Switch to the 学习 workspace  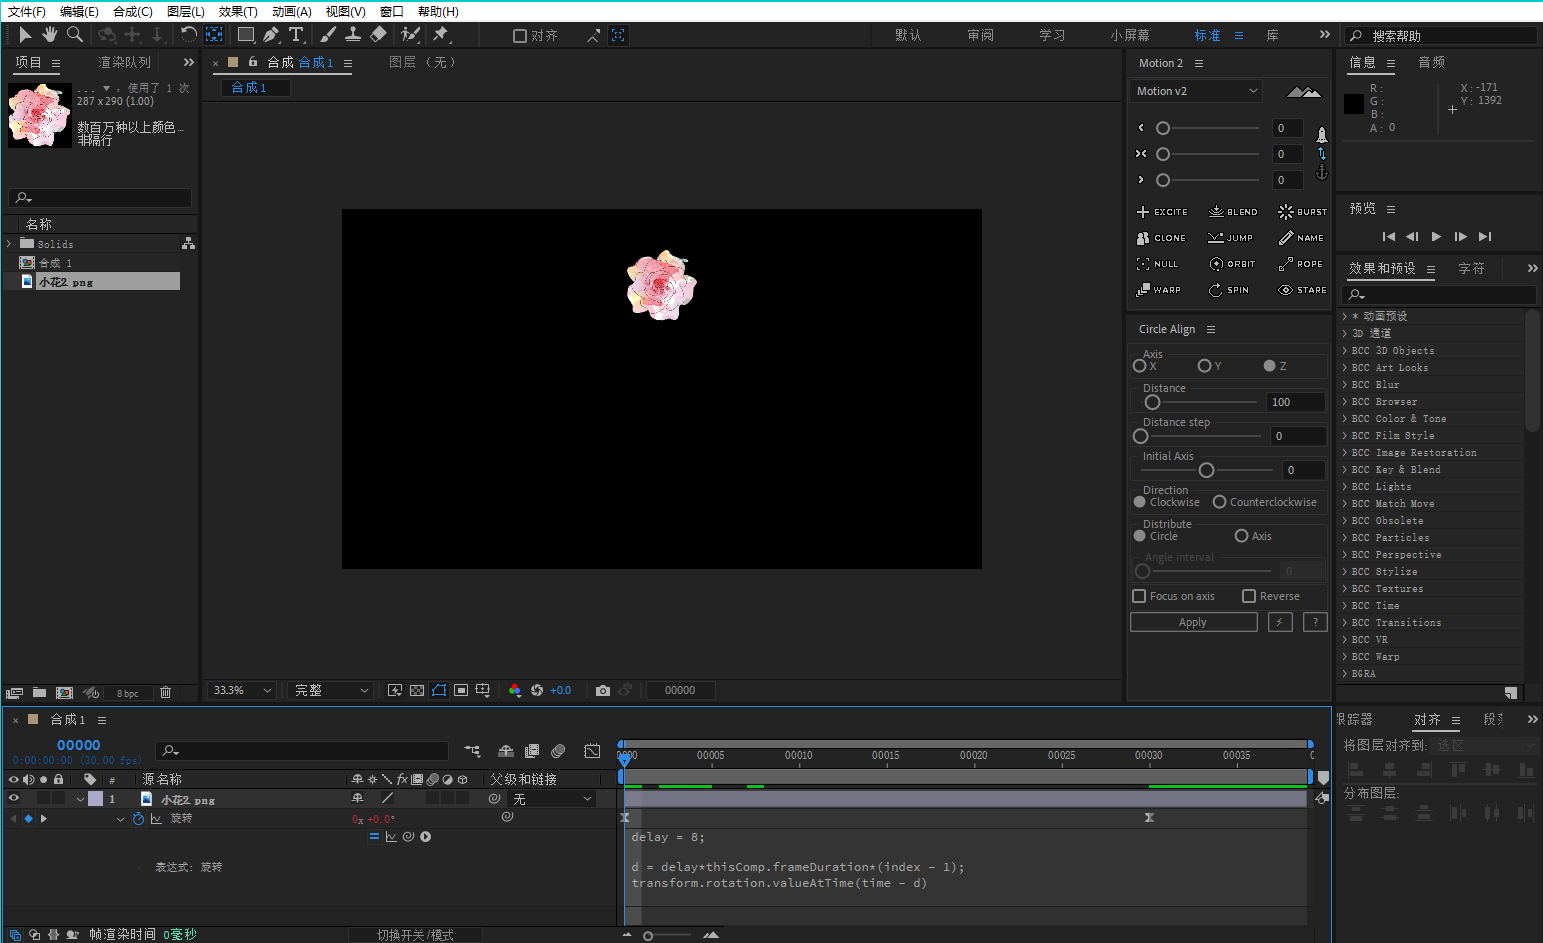(x=1052, y=35)
